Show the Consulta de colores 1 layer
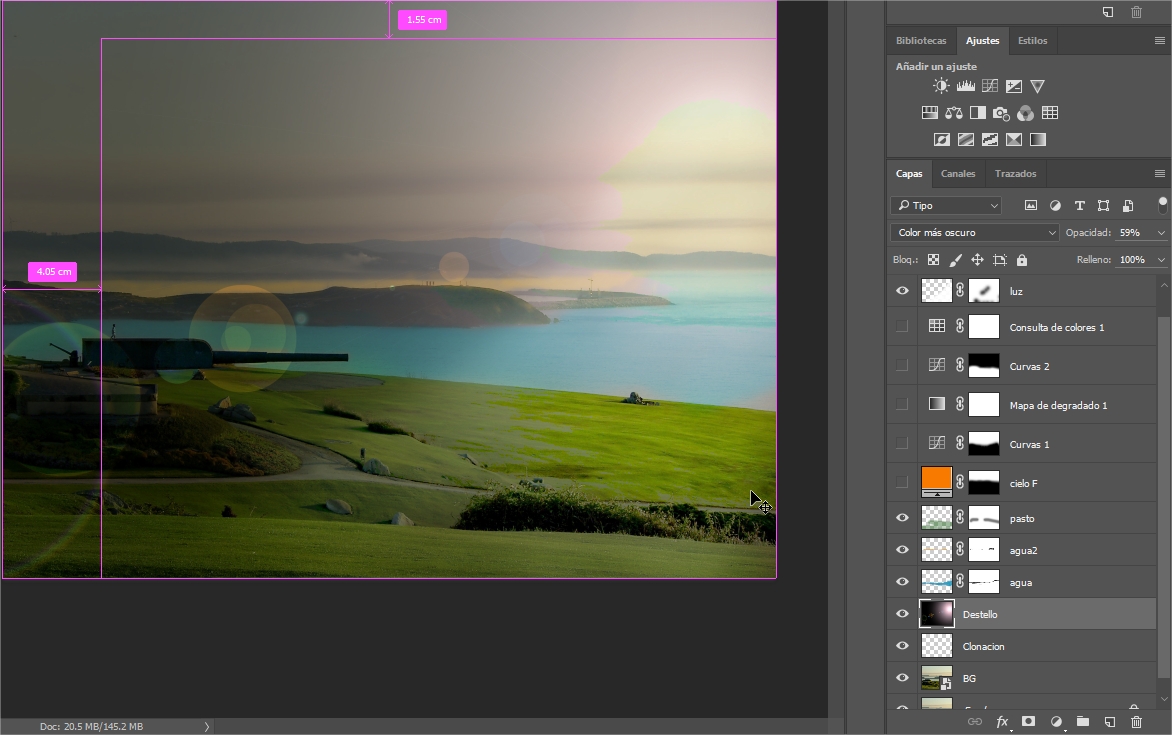This screenshot has height=735, width=1172. pyautogui.click(x=902, y=327)
